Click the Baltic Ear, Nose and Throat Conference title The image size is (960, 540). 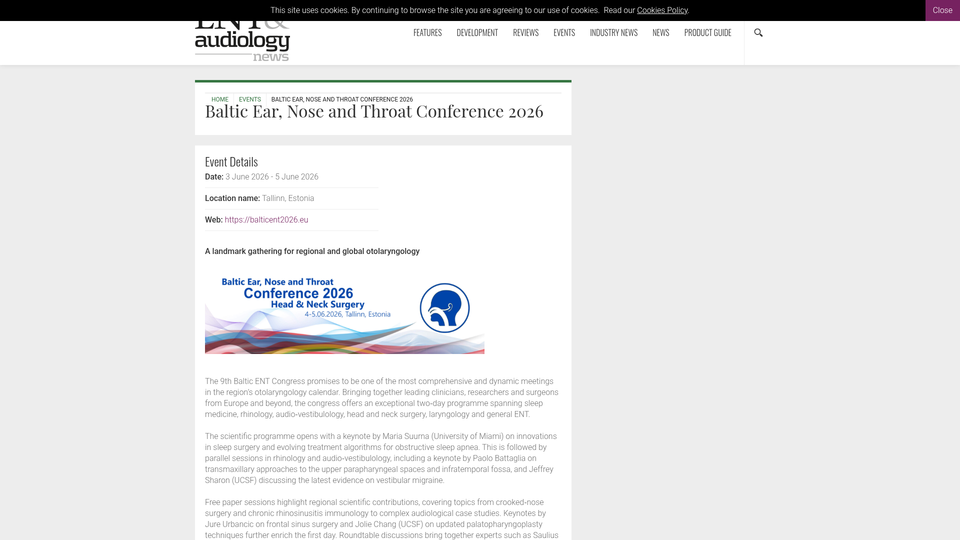point(374,111)
